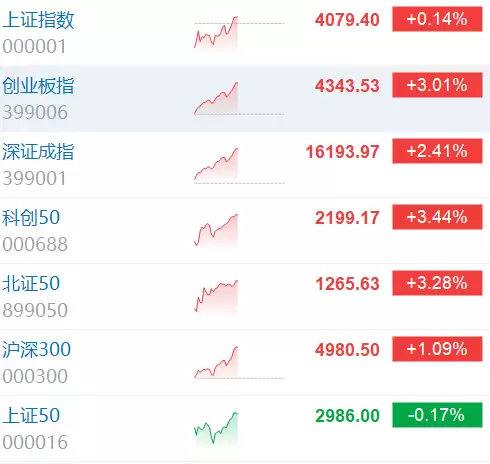This screenshot has height=464, width=490.
Task: Select the 科创50 index name
Action: point(31,218)
